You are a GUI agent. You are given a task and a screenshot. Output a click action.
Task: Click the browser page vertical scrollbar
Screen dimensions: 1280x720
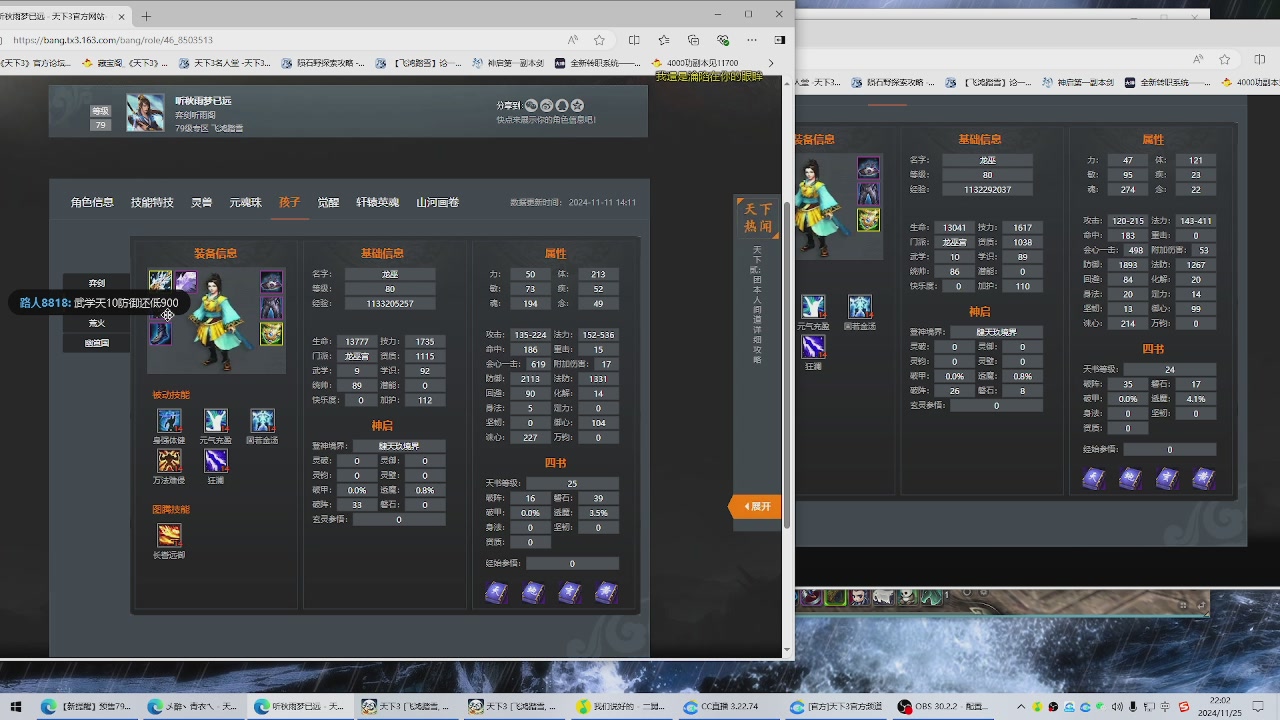pos(787,365)
